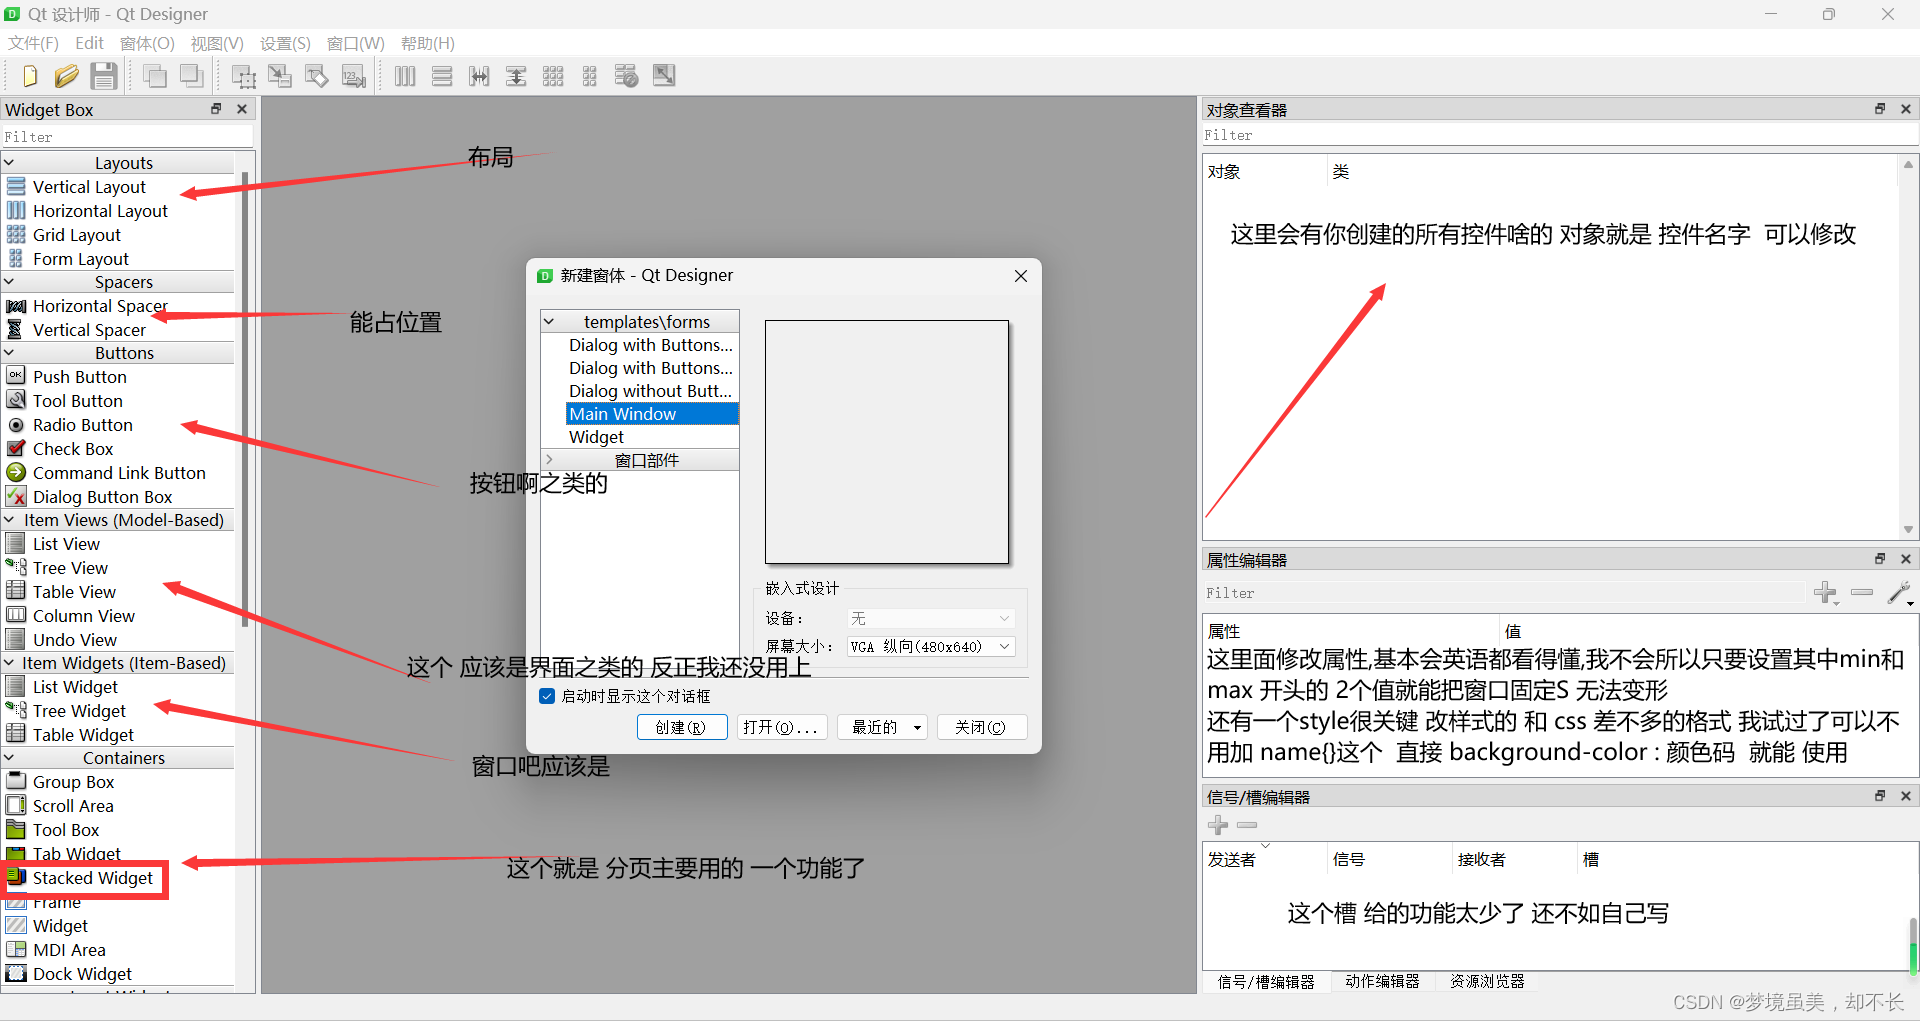The image size is (1920, 1021).
Task: Enable the 启动时显示这个对话框 checkbox
Action: coord(547,696)
